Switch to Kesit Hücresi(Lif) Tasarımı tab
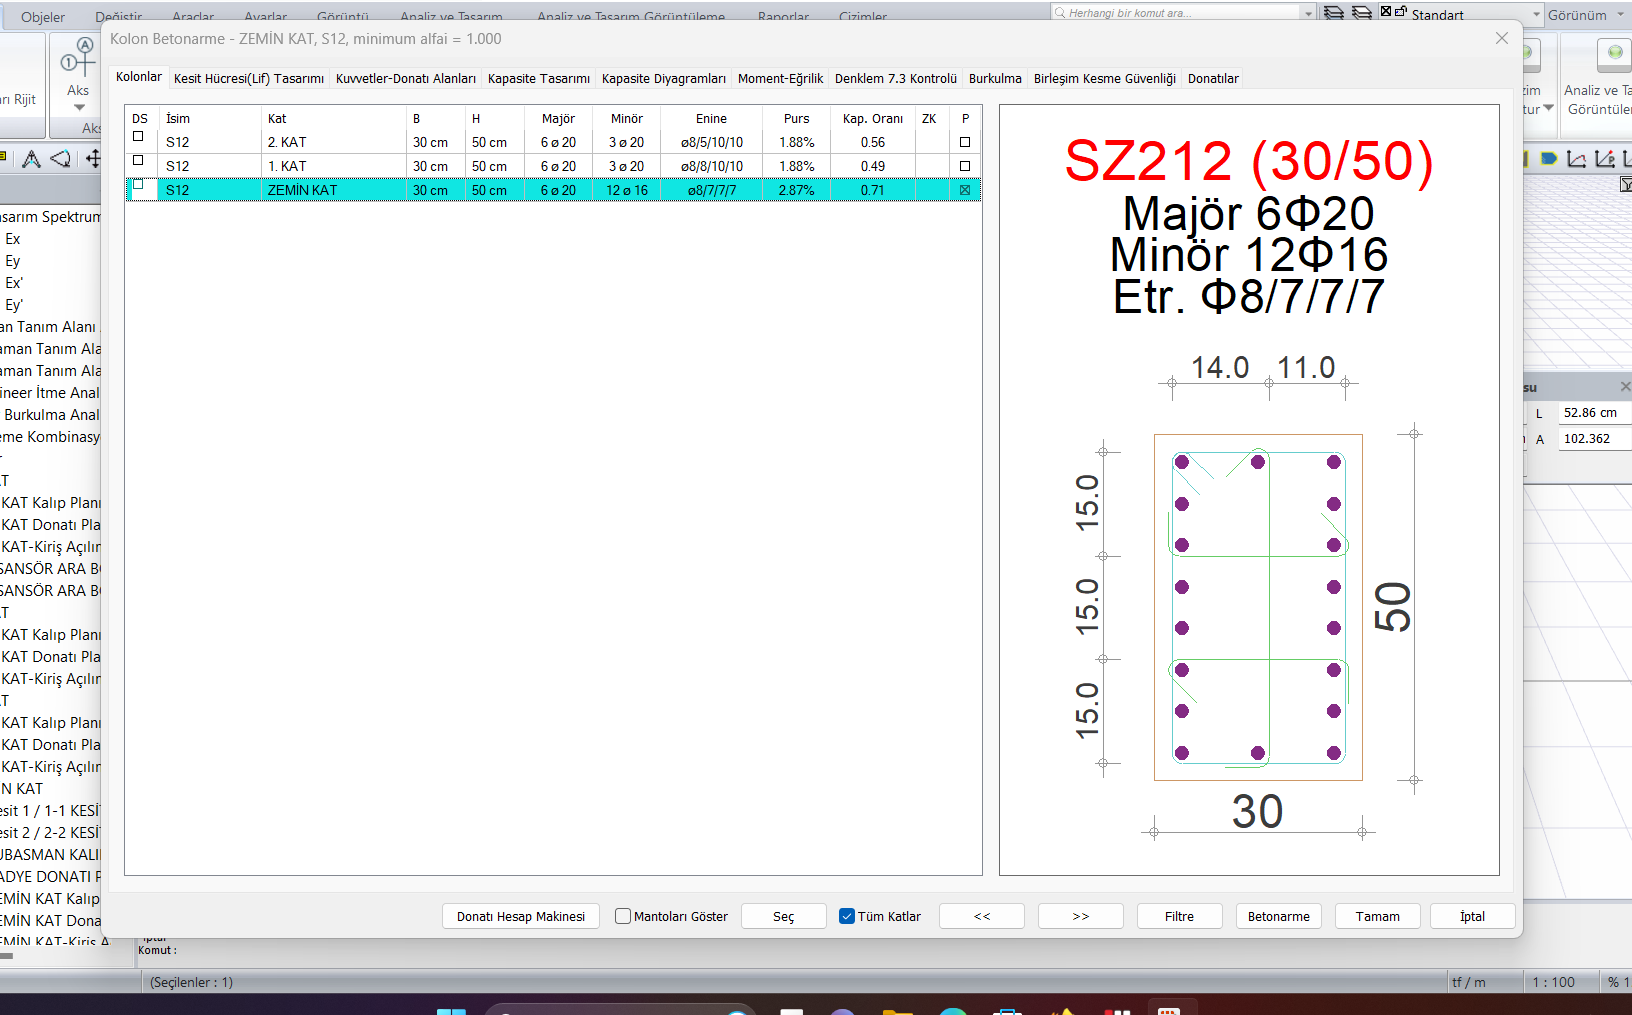Image resolution: width=1632 pixels, height=1015 pixels. point(248,78)
